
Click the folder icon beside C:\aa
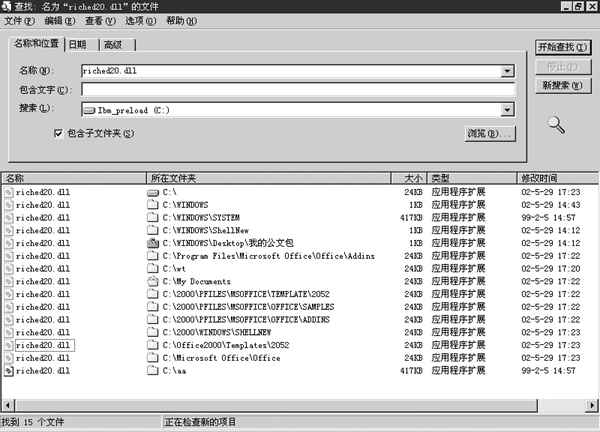click(153, 371)
